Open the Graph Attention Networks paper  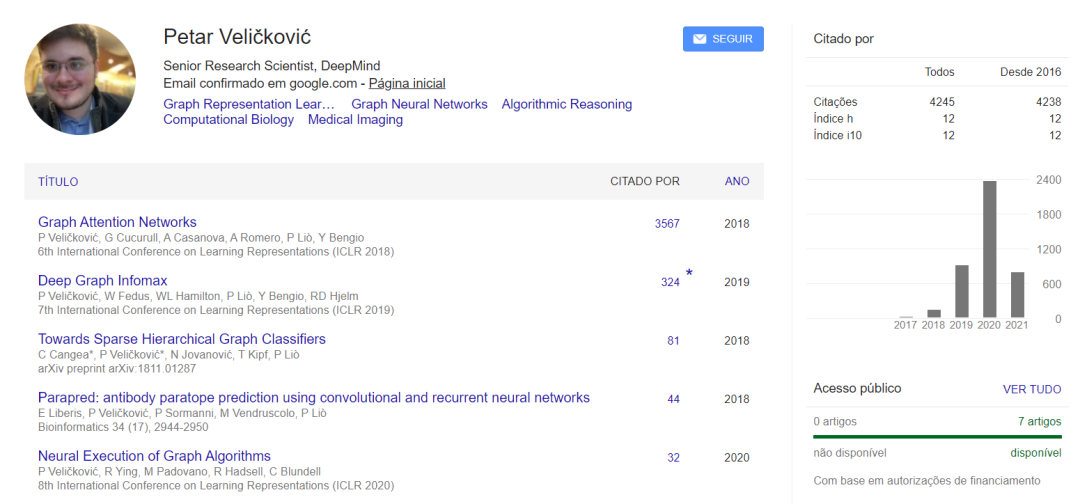tap(117, 222)
